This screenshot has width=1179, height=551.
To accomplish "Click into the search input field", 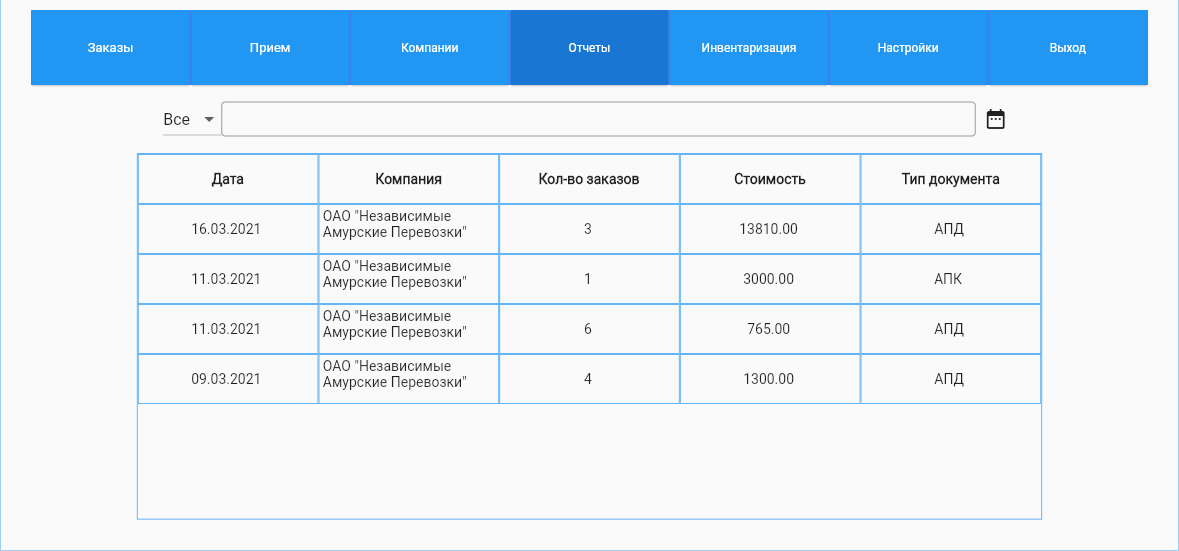I will (599, 119).
